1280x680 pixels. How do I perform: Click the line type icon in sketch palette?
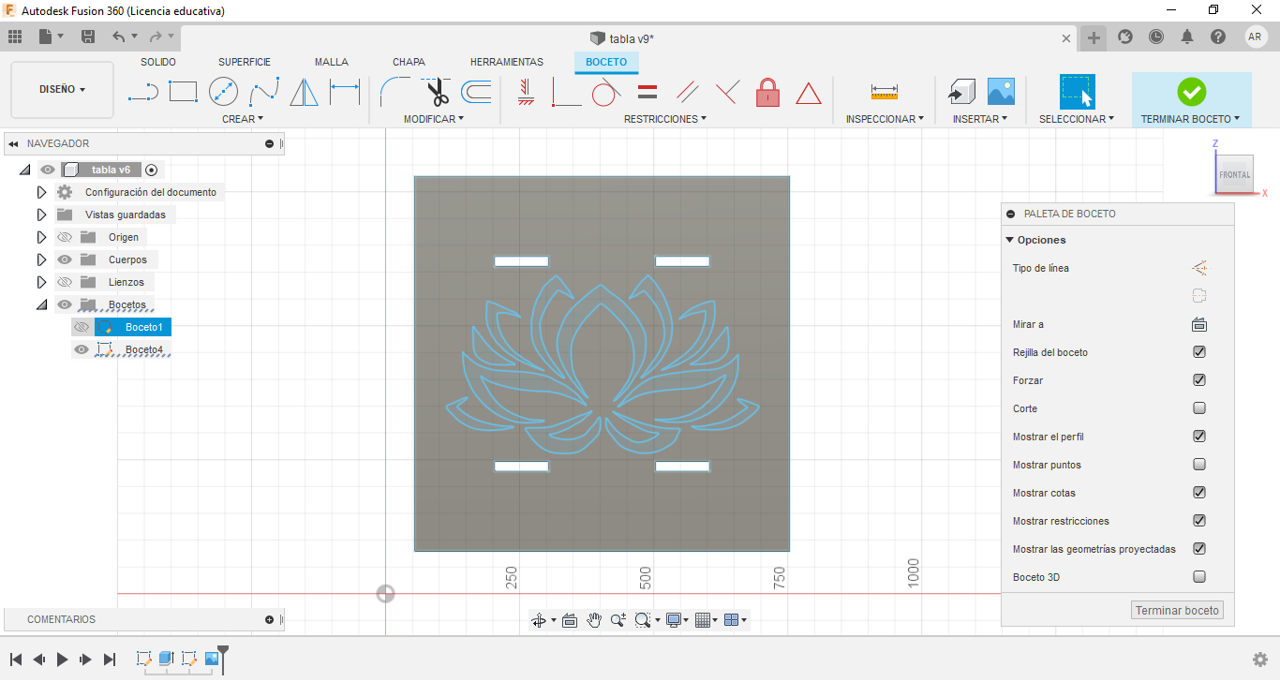tap(1199, 268)
